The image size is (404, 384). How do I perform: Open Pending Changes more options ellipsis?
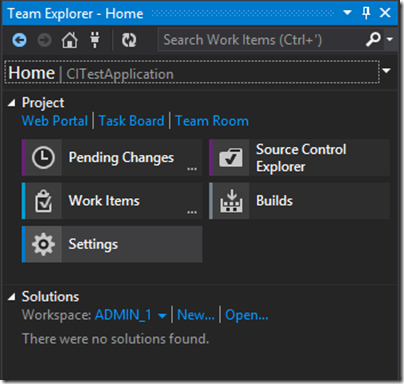coord(192,169)
